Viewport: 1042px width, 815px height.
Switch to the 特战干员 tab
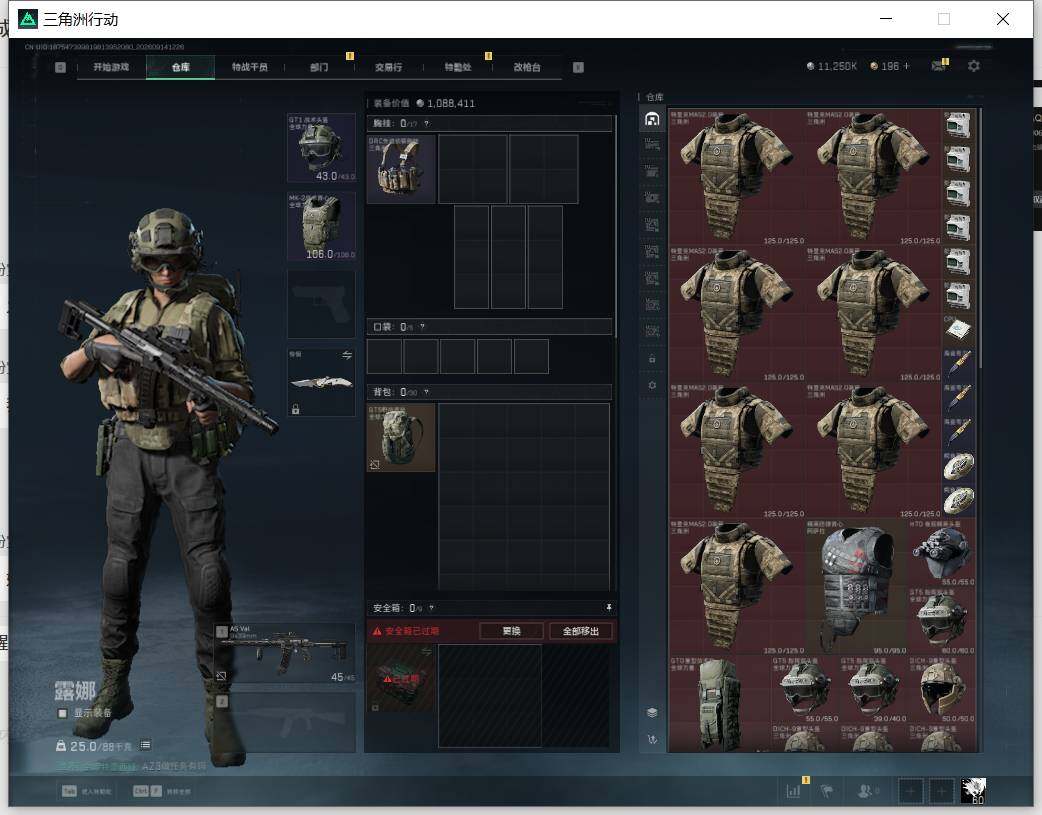[250, 67]
